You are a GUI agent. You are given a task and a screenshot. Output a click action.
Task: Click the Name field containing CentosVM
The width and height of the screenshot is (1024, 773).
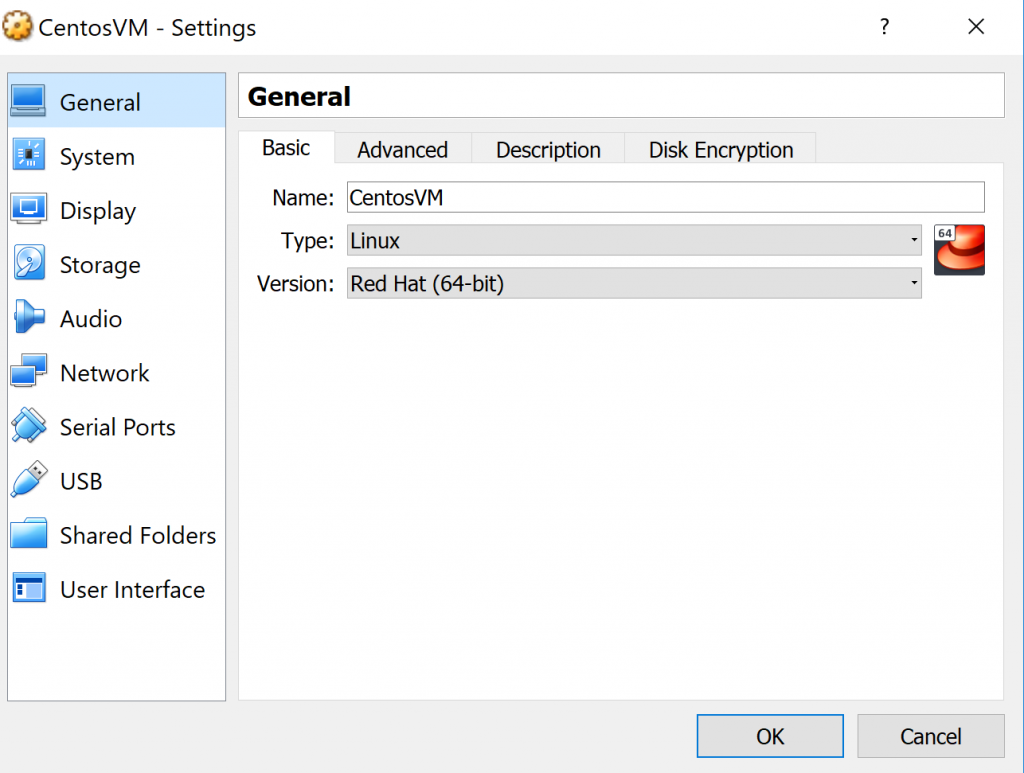click(x=665, y=197)
